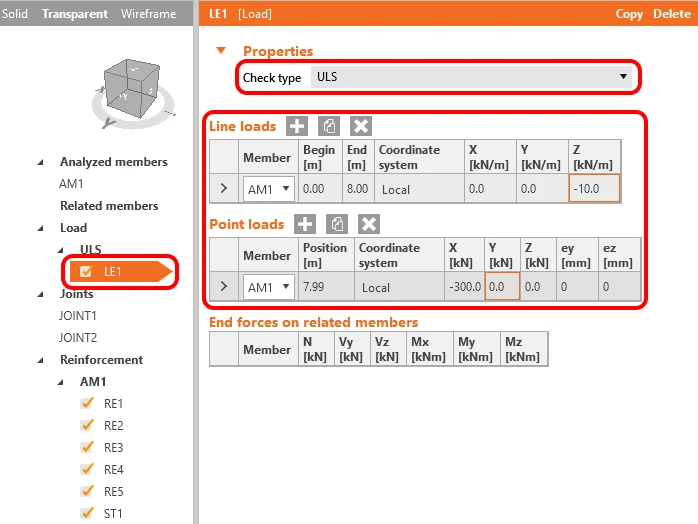Toggle the RE4 reinforcement checkbox
This screenshot has width=698, height=524.
point(87,469)
